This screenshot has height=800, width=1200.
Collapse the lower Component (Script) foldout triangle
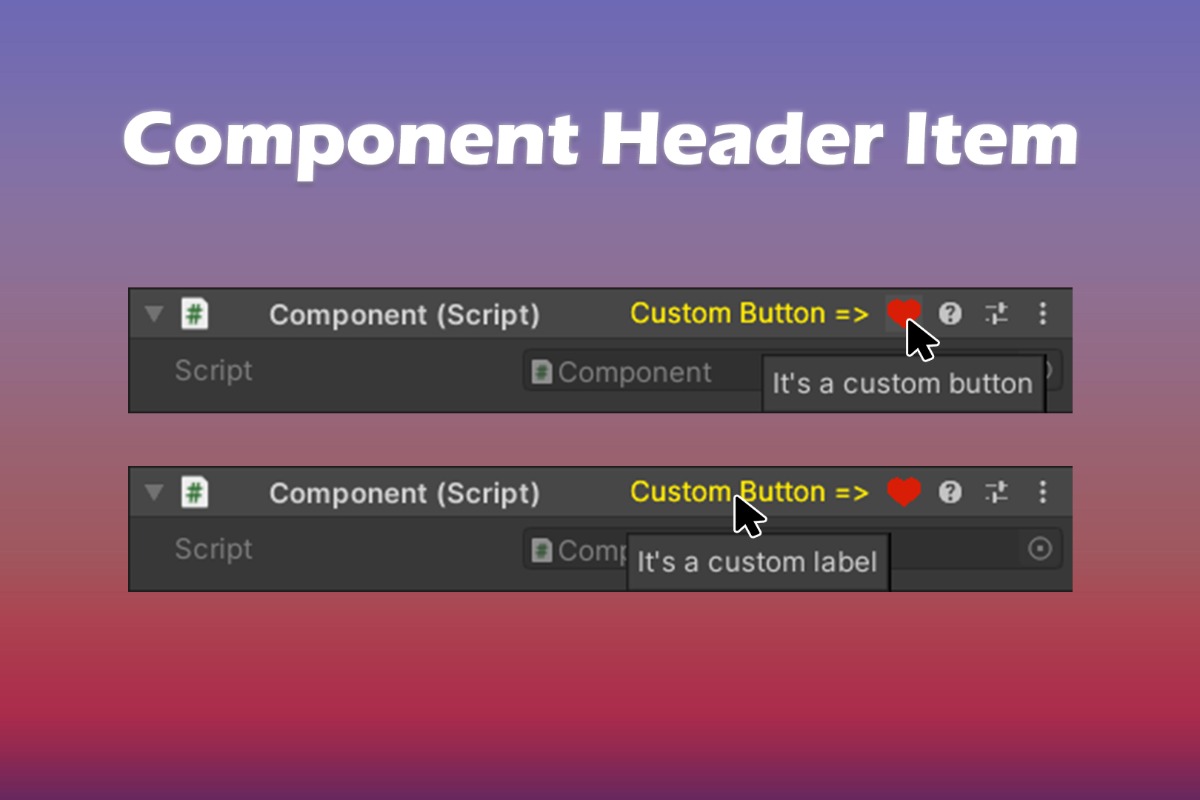(153, 492)
